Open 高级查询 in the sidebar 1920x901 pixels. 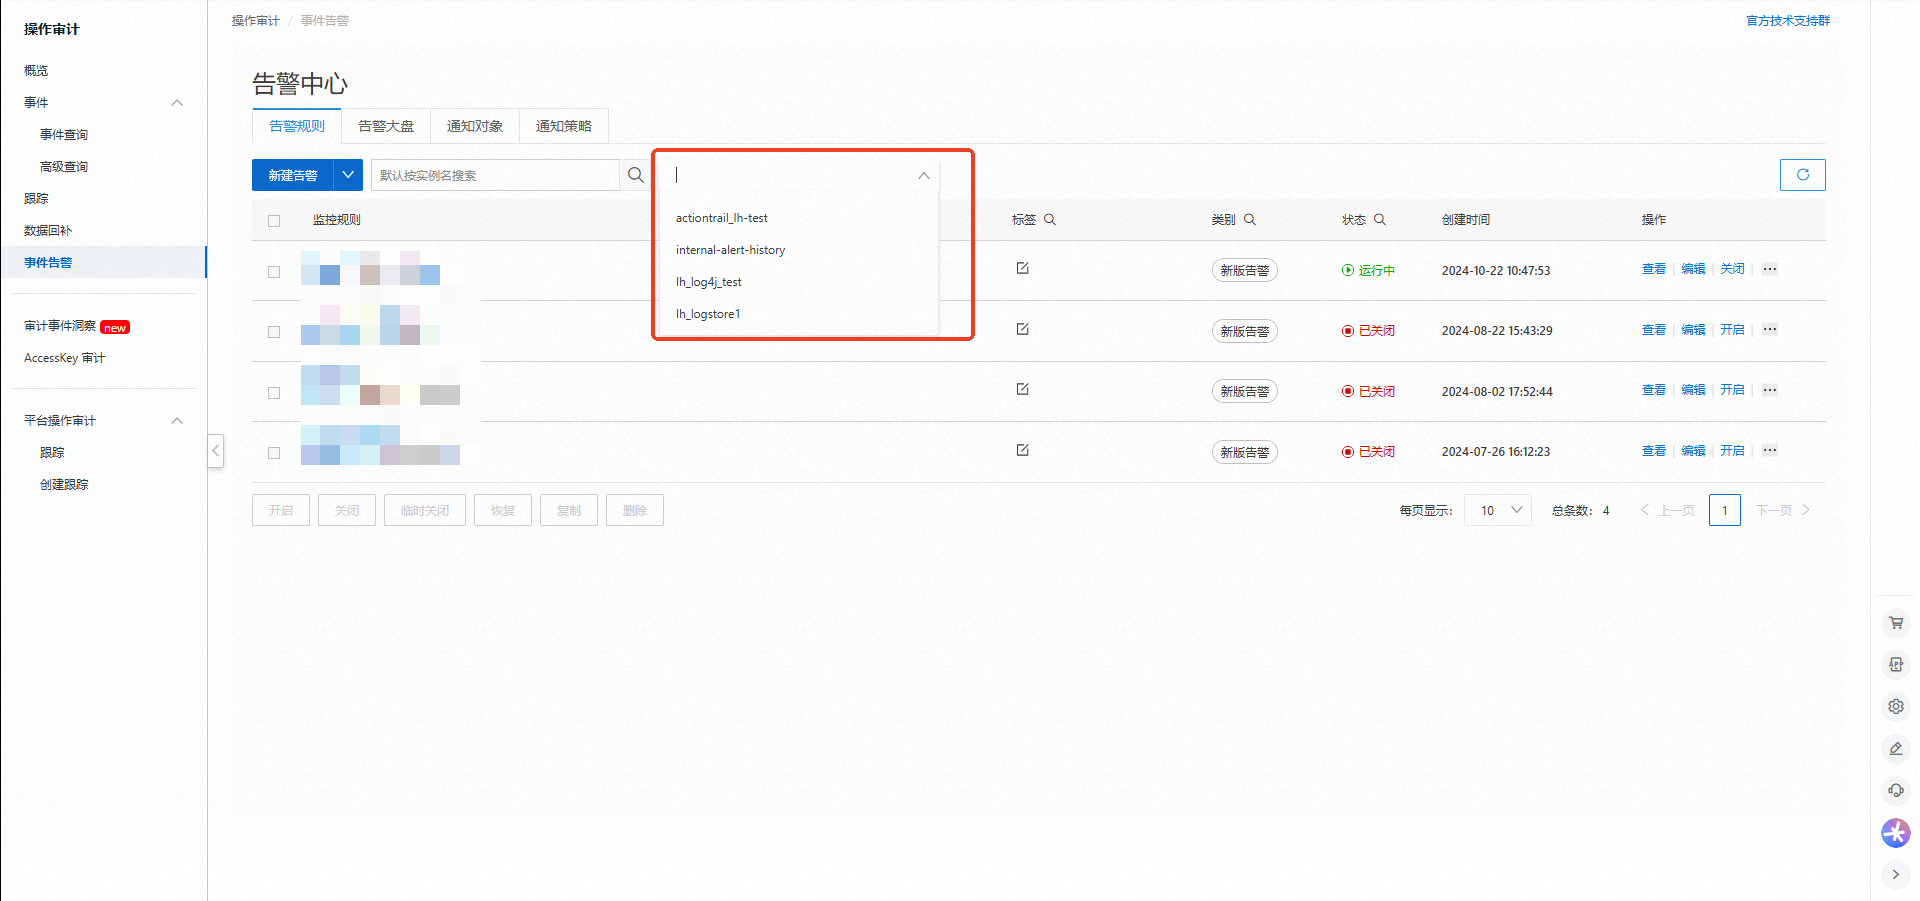pos(64,167)
